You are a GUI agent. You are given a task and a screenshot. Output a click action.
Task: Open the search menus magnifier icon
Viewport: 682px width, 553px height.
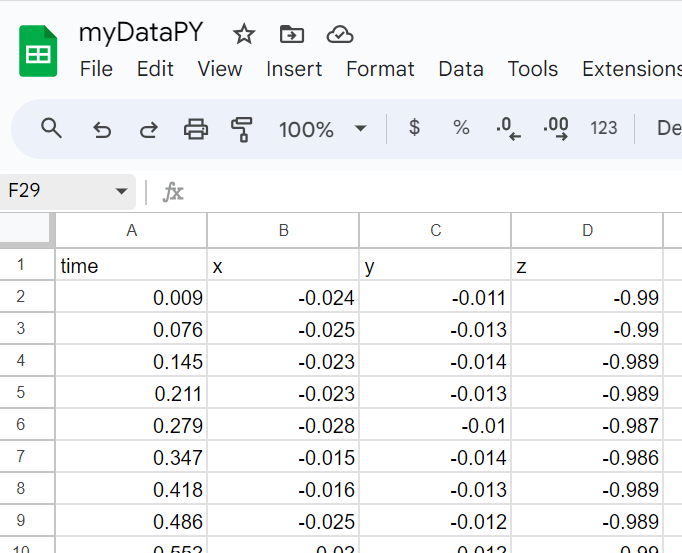pyautogui.click(x=51, y=128)
